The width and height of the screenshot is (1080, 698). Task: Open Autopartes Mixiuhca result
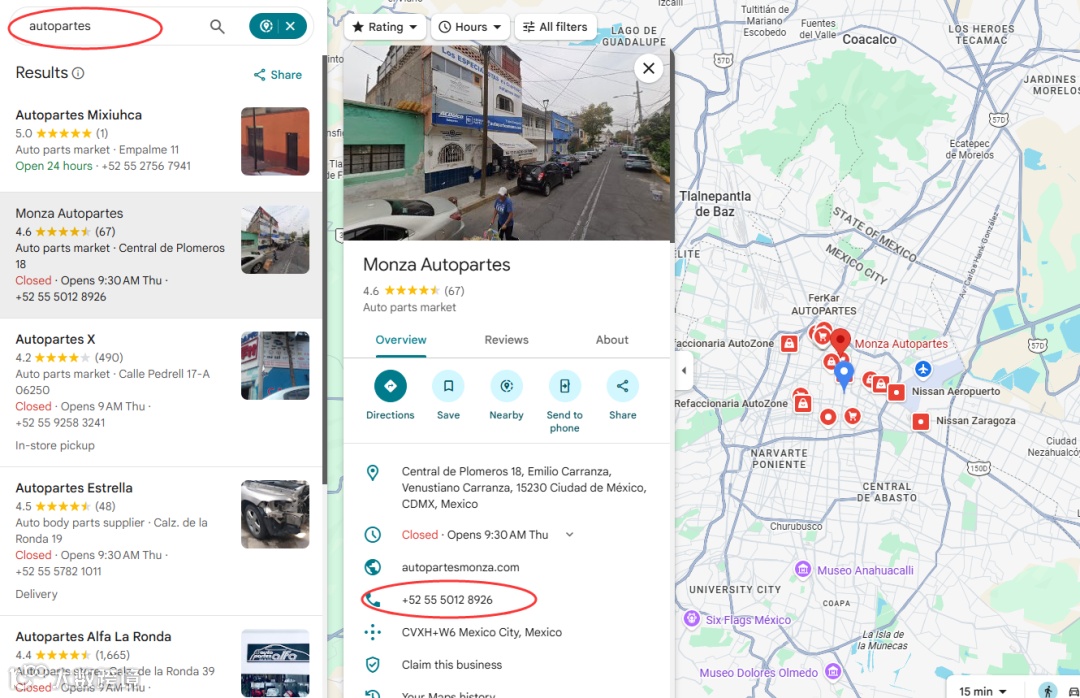click(x=79, y=115)
